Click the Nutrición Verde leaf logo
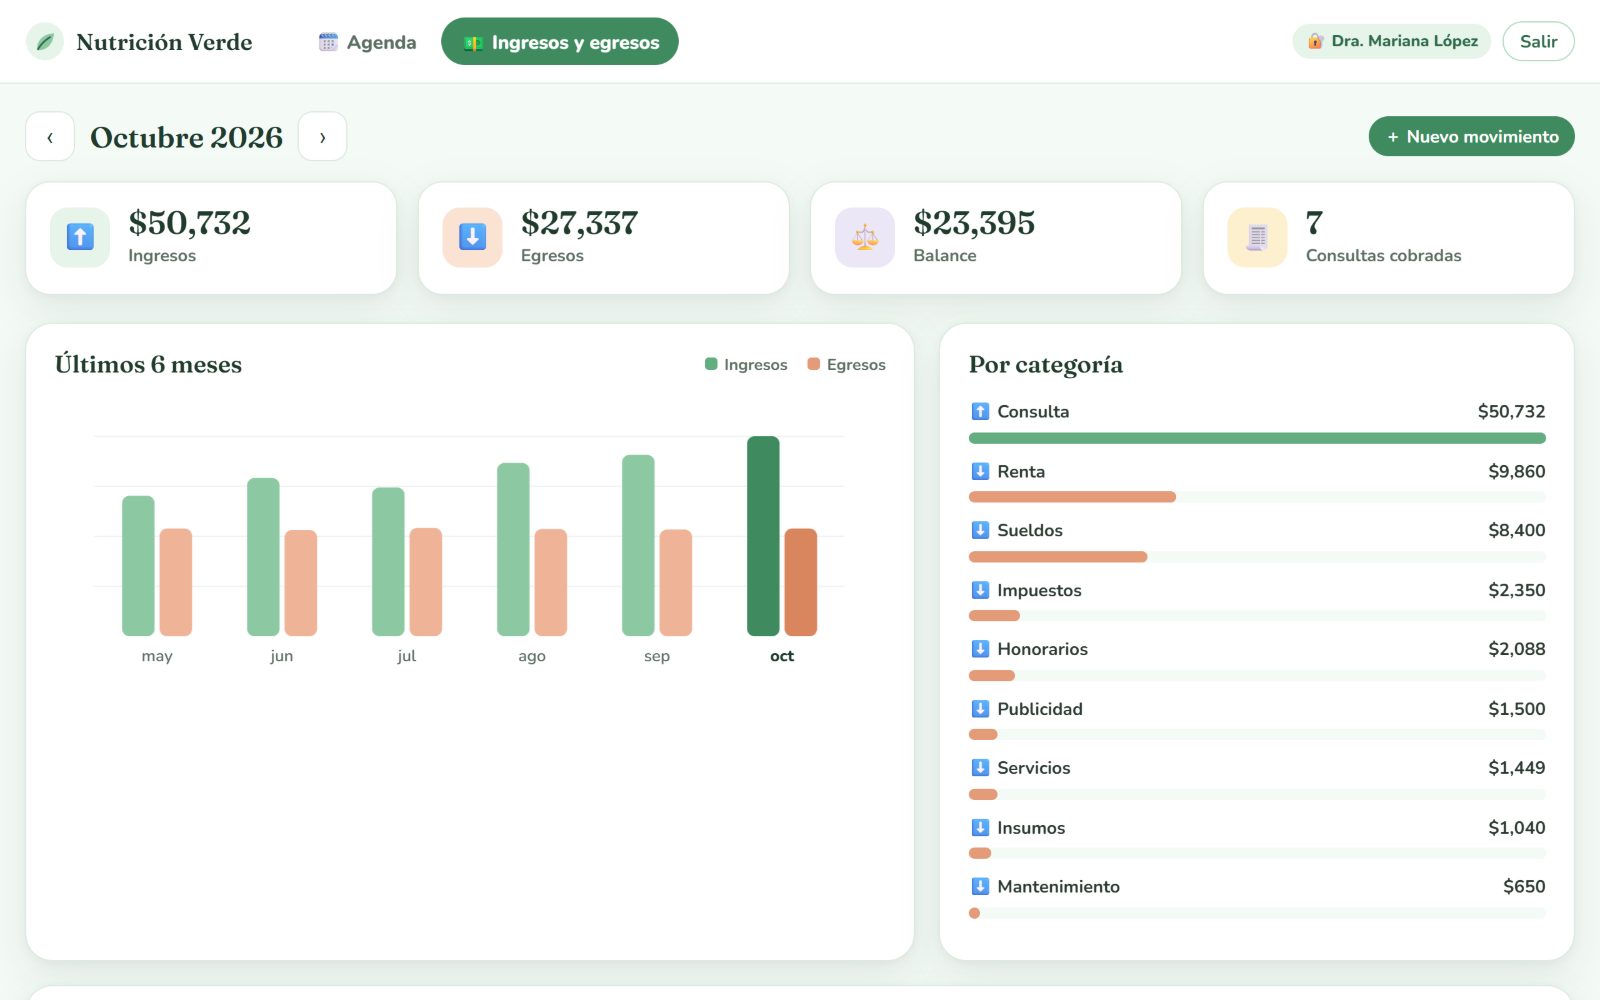This screenshot has width=1600, height=1000. coord(45,42)
